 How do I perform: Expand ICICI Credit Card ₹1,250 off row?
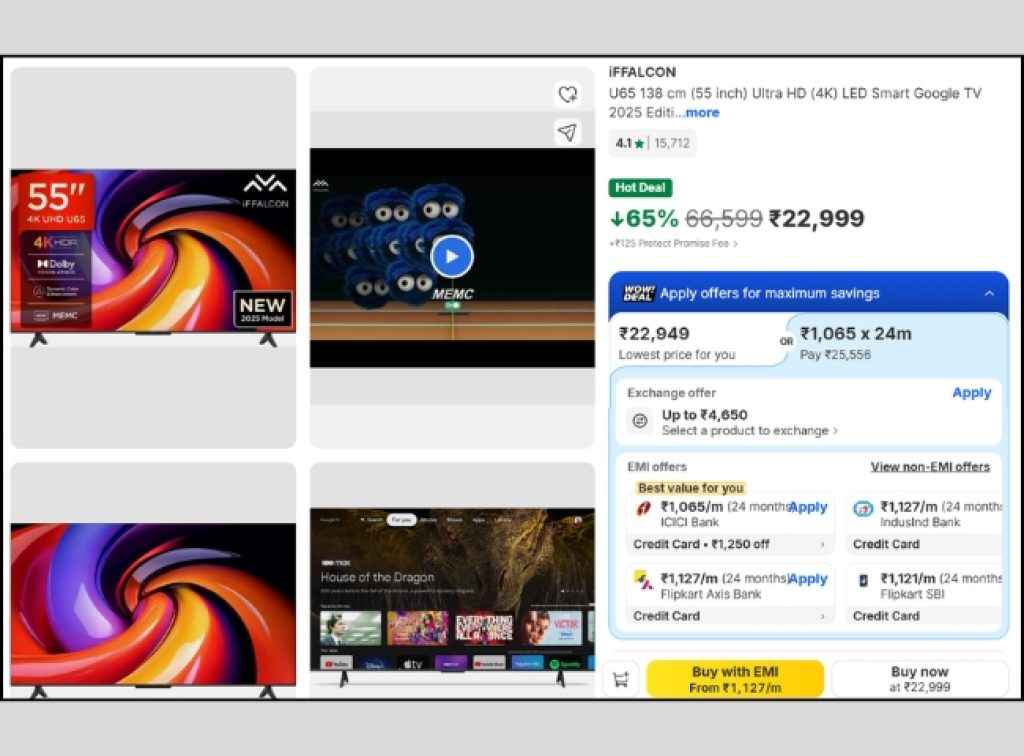[731, 544]
